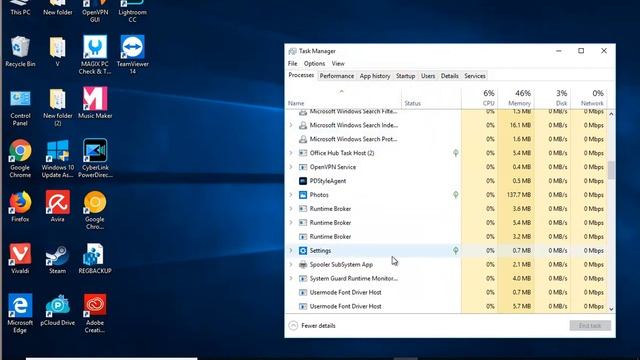Viewport: 640px width, 360px height.
Task: Expand the Microsoft Windows Search Indexer process
Action: pos(291,125)
